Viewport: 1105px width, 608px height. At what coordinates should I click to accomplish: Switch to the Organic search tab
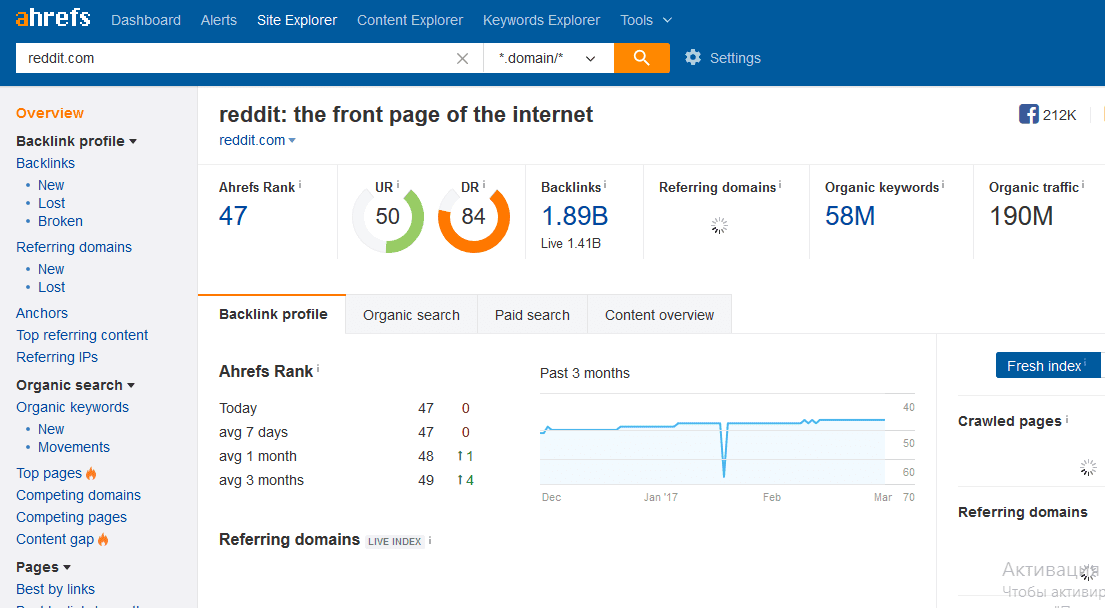pyautogui.click(x=412, y=315)
